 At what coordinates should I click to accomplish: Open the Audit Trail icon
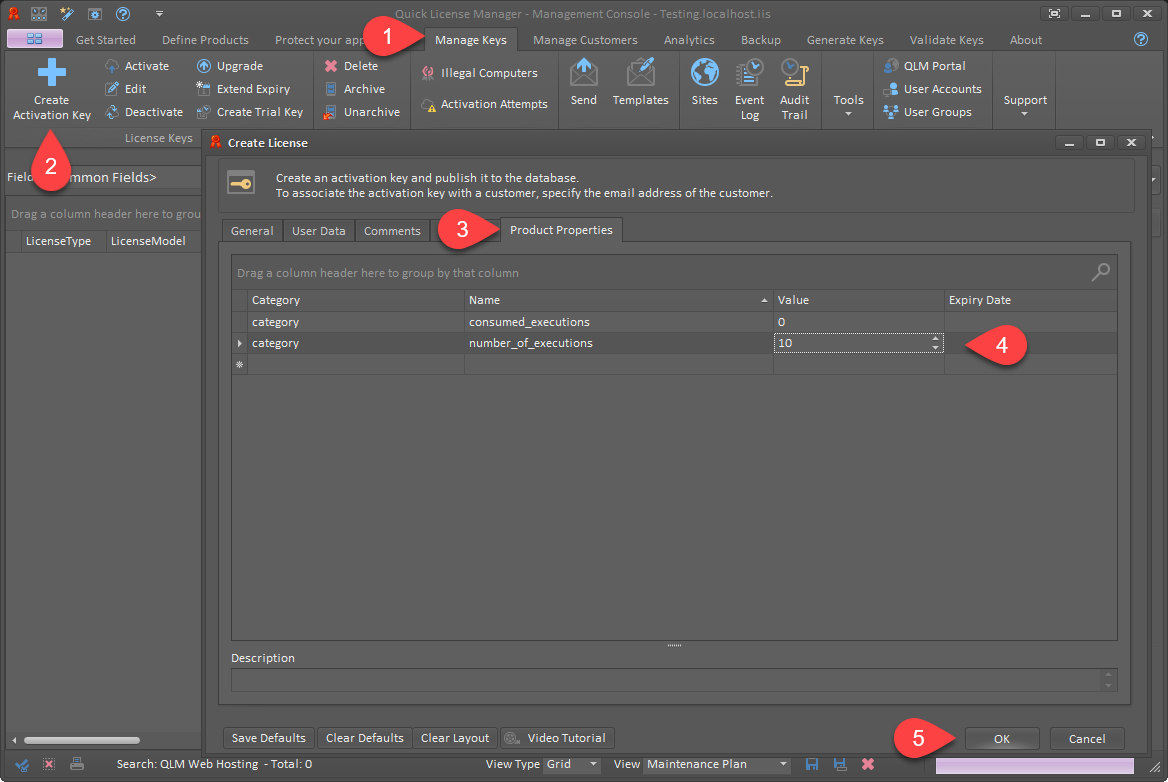(794, 73)
